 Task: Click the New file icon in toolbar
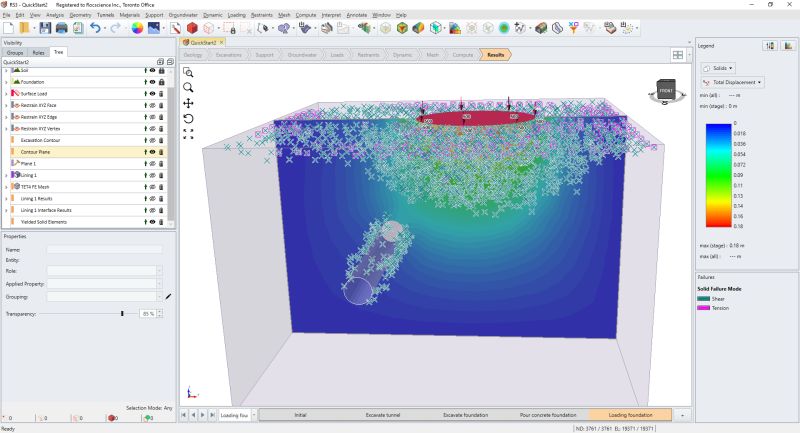coord(9,28)
